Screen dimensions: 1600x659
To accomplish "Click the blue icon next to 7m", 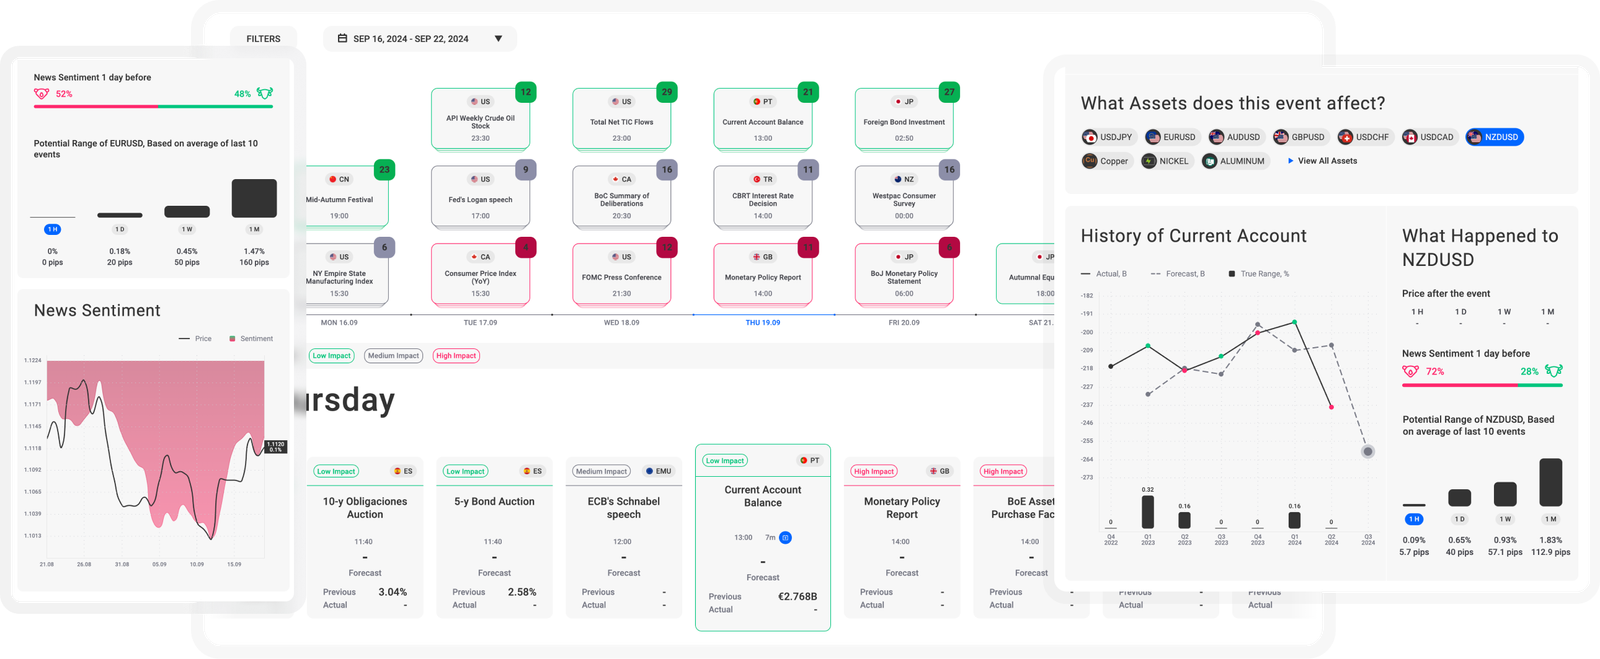I will click(x=786, y=538).
